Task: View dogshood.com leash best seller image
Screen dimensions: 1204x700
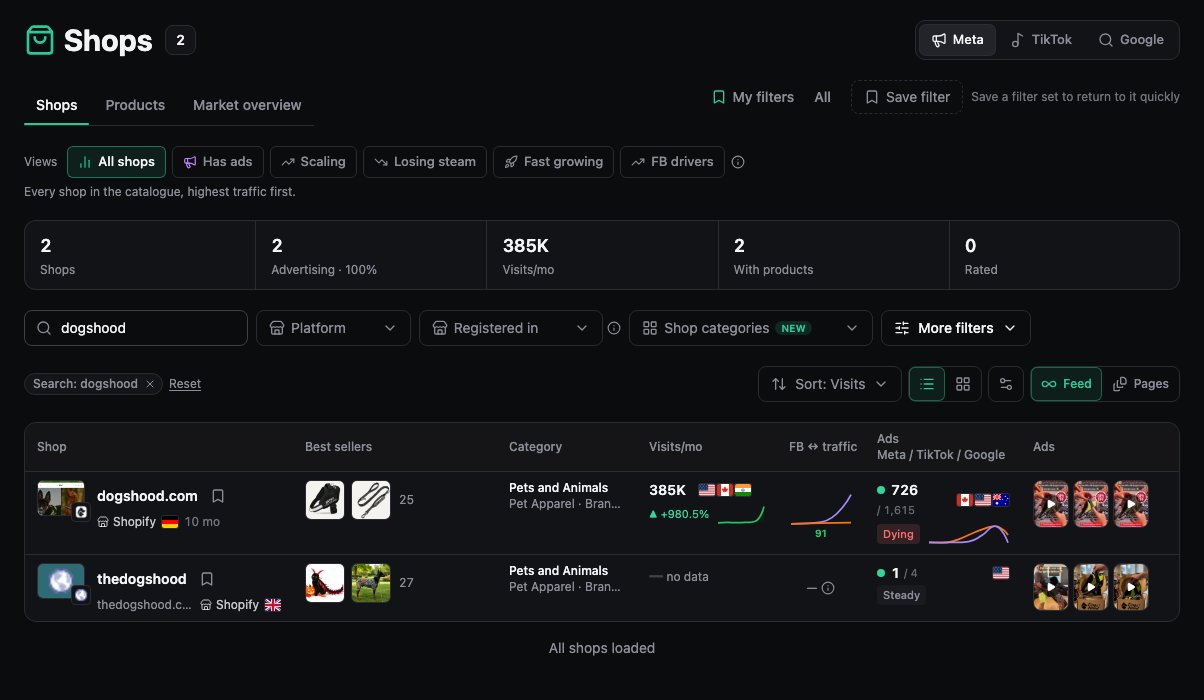Action: click(x=371, y=500)
